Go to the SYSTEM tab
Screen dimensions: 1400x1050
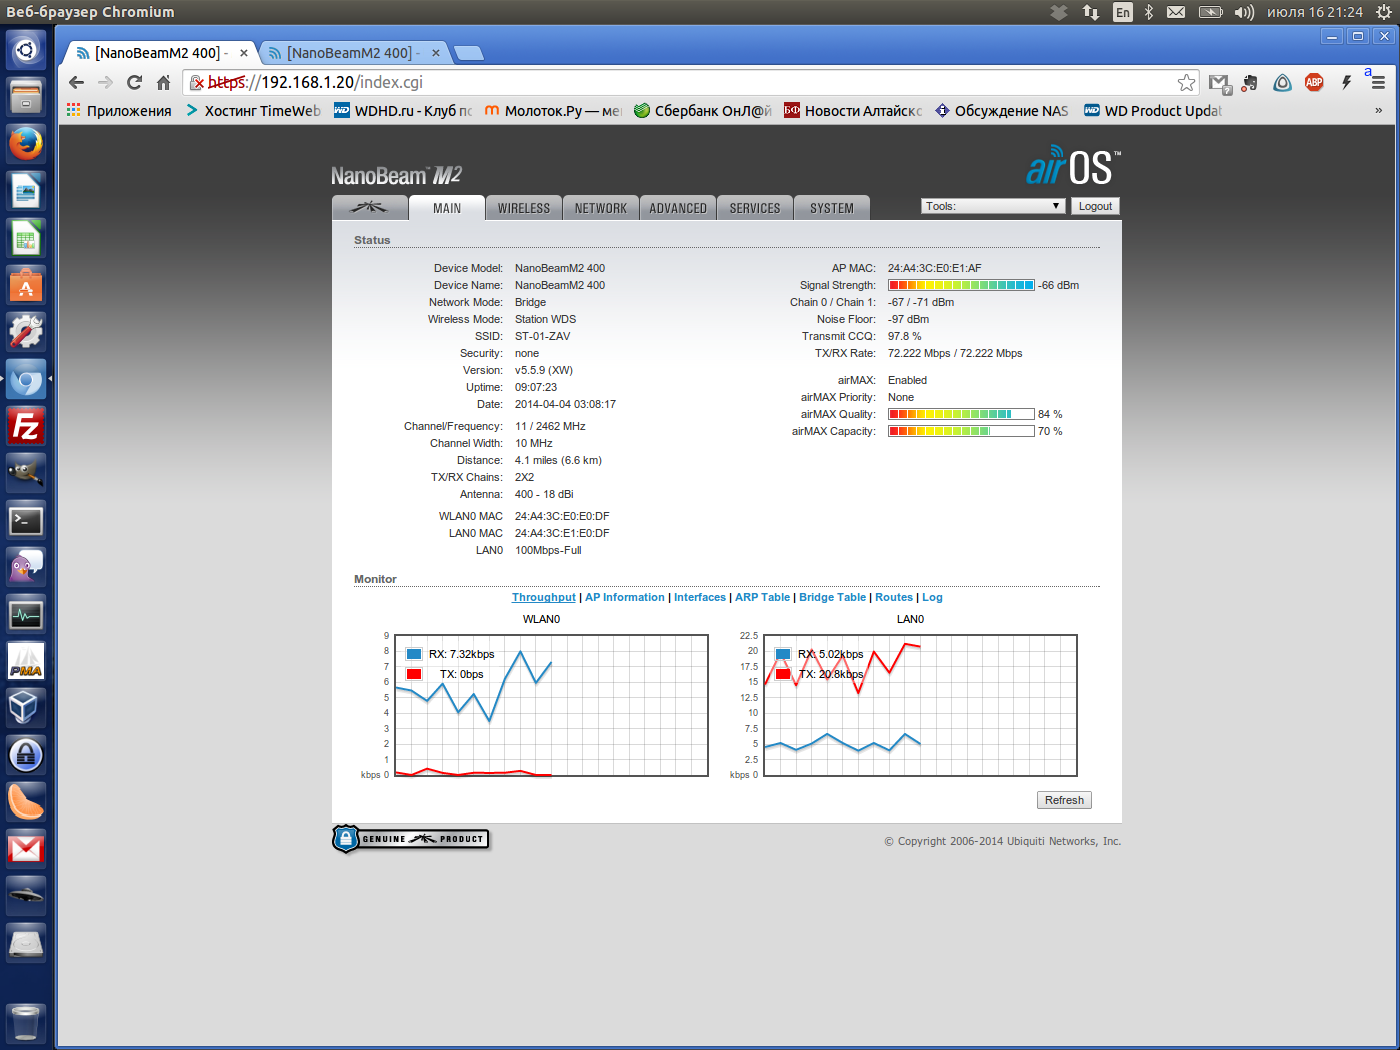(832, 208)
